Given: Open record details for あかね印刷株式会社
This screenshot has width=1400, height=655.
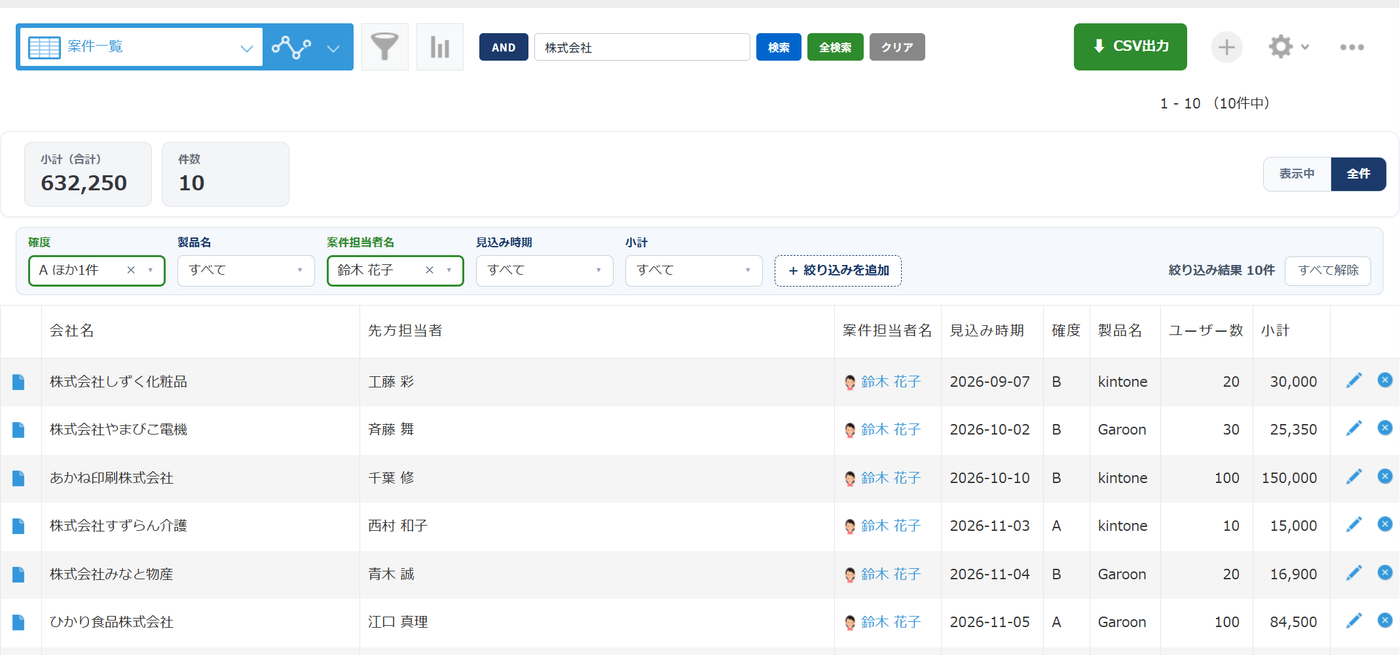Looking at the screenshot, I should click(x=18, y=478).
